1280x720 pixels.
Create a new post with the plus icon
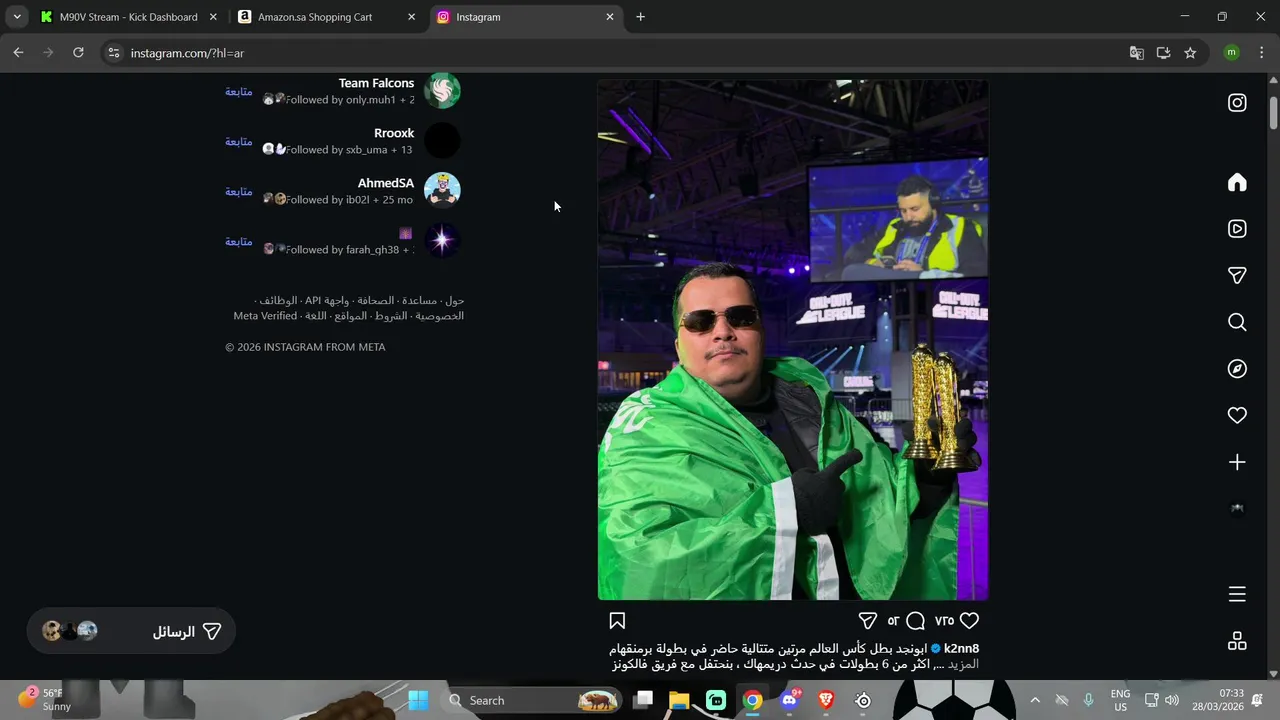pos(1237,462)
